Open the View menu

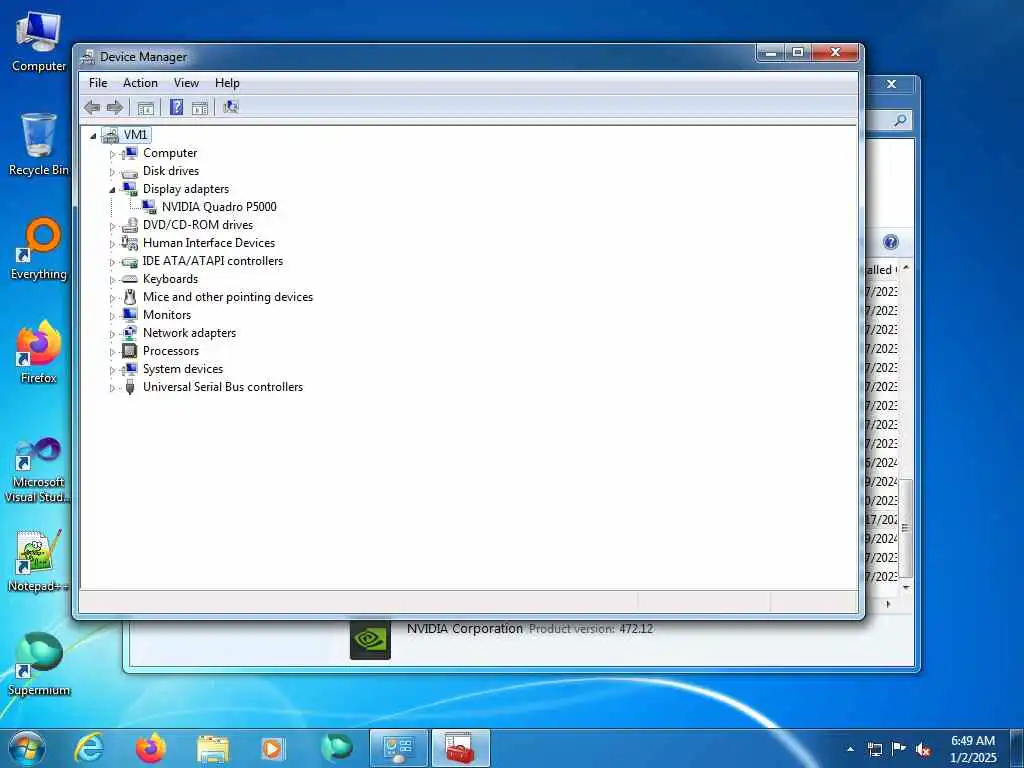(186, 83)
